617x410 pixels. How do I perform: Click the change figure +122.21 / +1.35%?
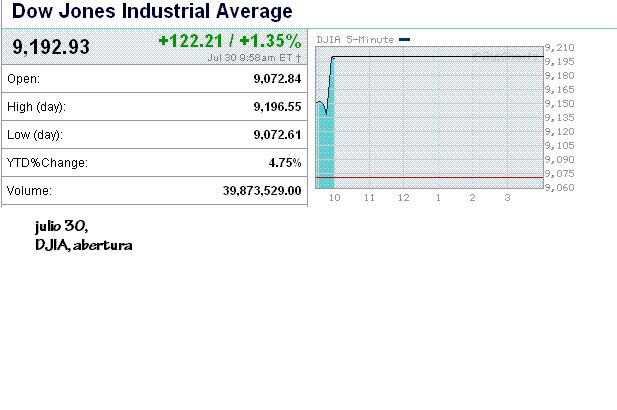click(x=230, y=41)
